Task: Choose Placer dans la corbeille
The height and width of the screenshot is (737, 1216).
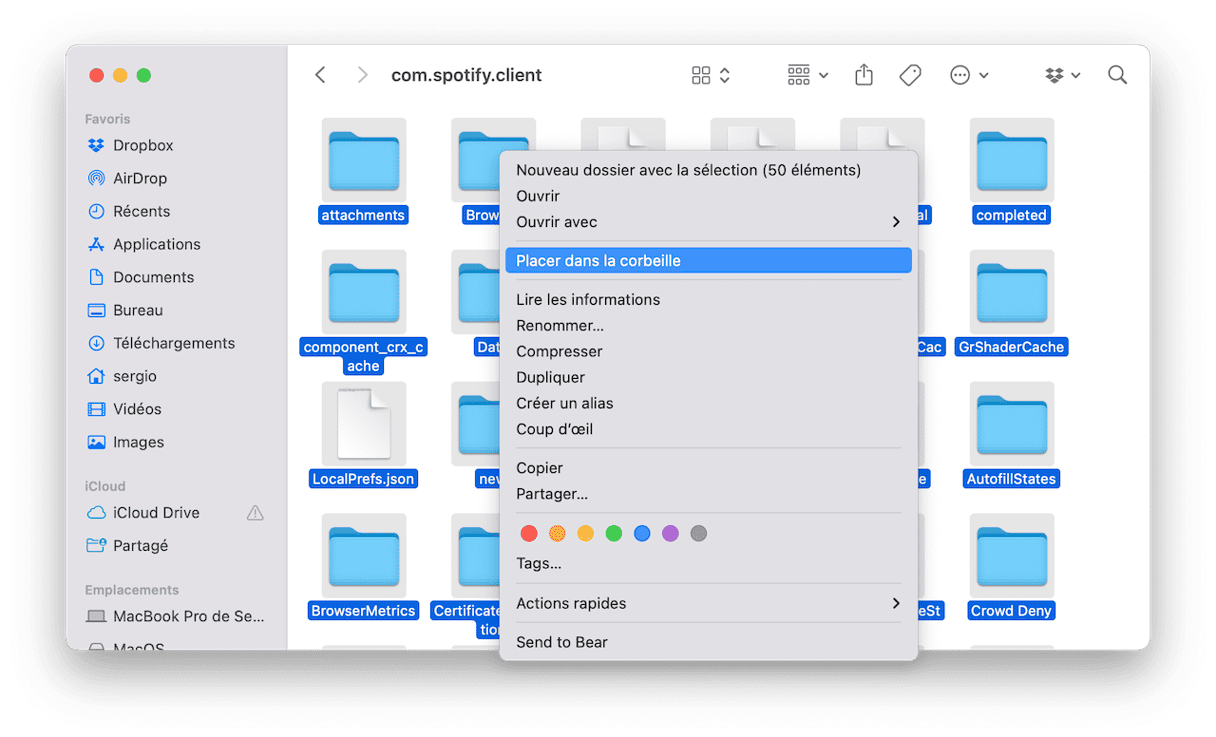Action: coord(708,260)
